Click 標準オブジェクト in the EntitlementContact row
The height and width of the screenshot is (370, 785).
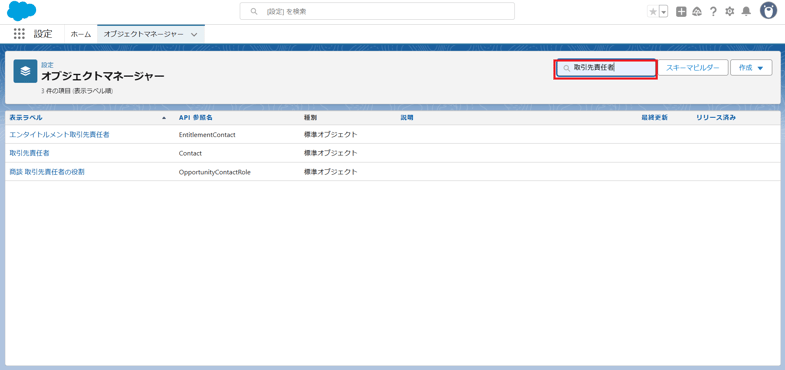coord(330,134)
